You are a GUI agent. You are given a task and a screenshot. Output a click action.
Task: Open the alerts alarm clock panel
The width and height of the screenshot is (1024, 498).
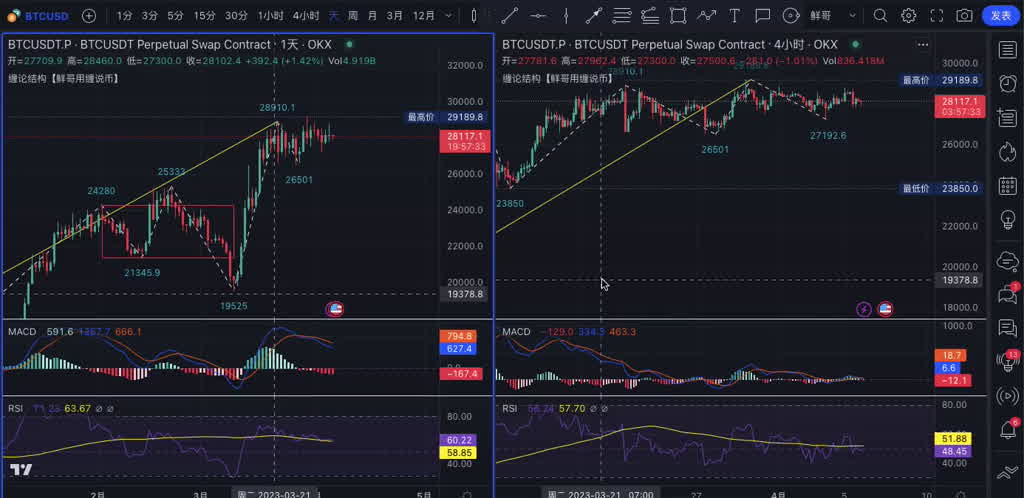[1007, 82]
